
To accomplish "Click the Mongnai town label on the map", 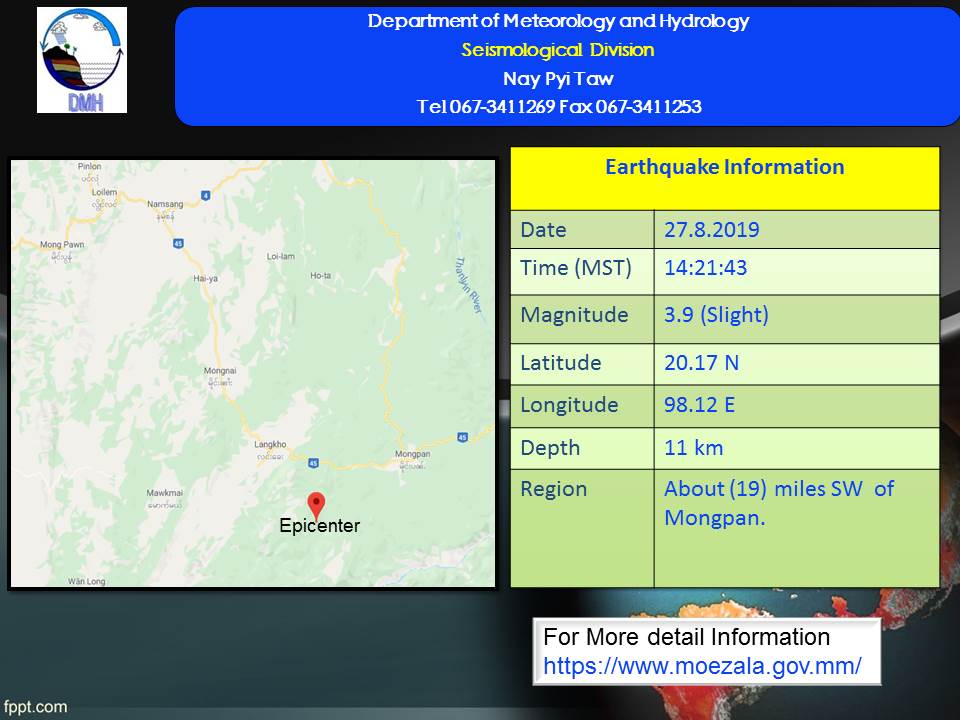I will pyautogui.click(x=220, y=370).
